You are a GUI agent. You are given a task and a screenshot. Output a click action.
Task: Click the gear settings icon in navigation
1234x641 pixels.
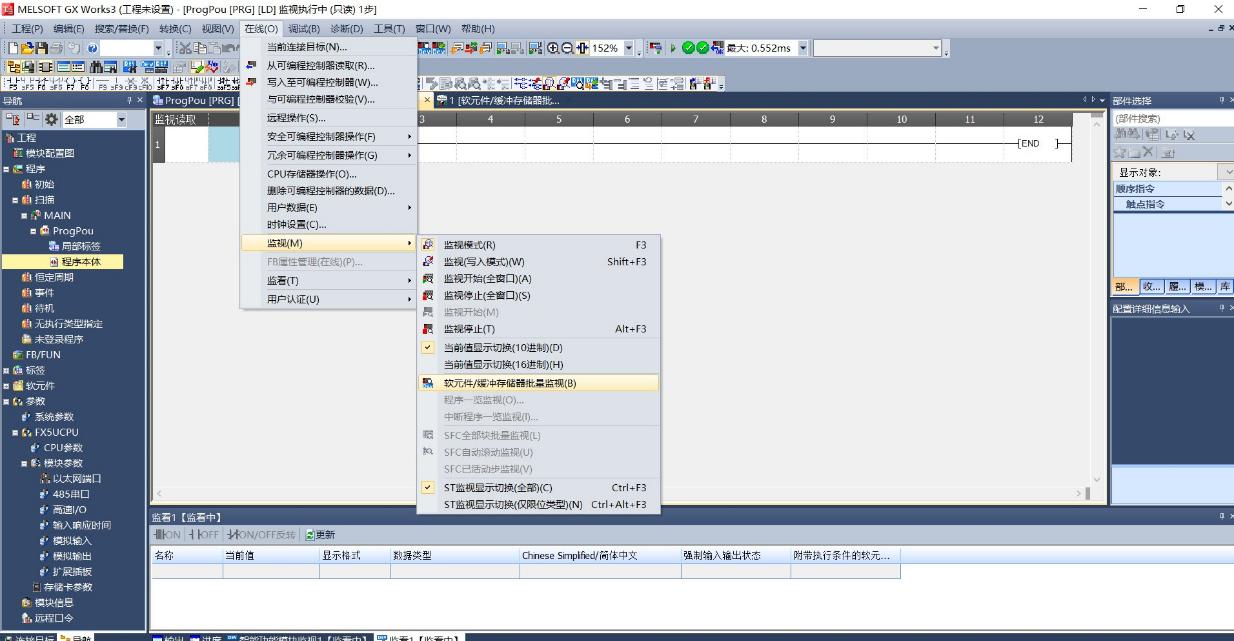point(51,119)
